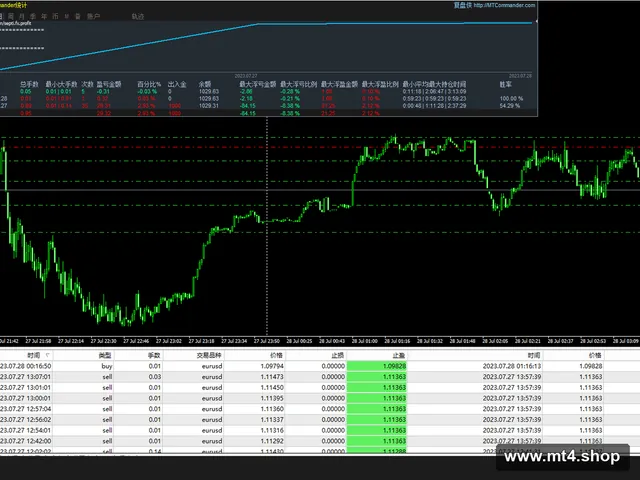Open the 轨迹 tab

tap(138, 16)
